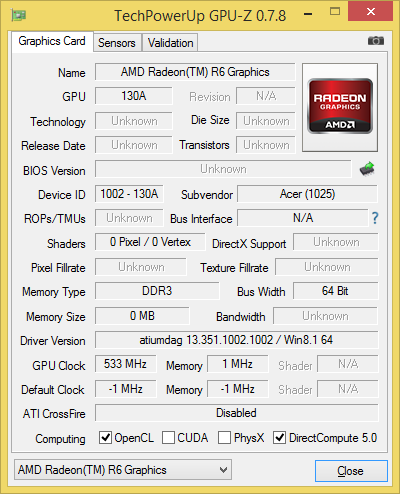Click the Default Clock -1 MHz field
400x494 pixels.
[x=125, y=389]
